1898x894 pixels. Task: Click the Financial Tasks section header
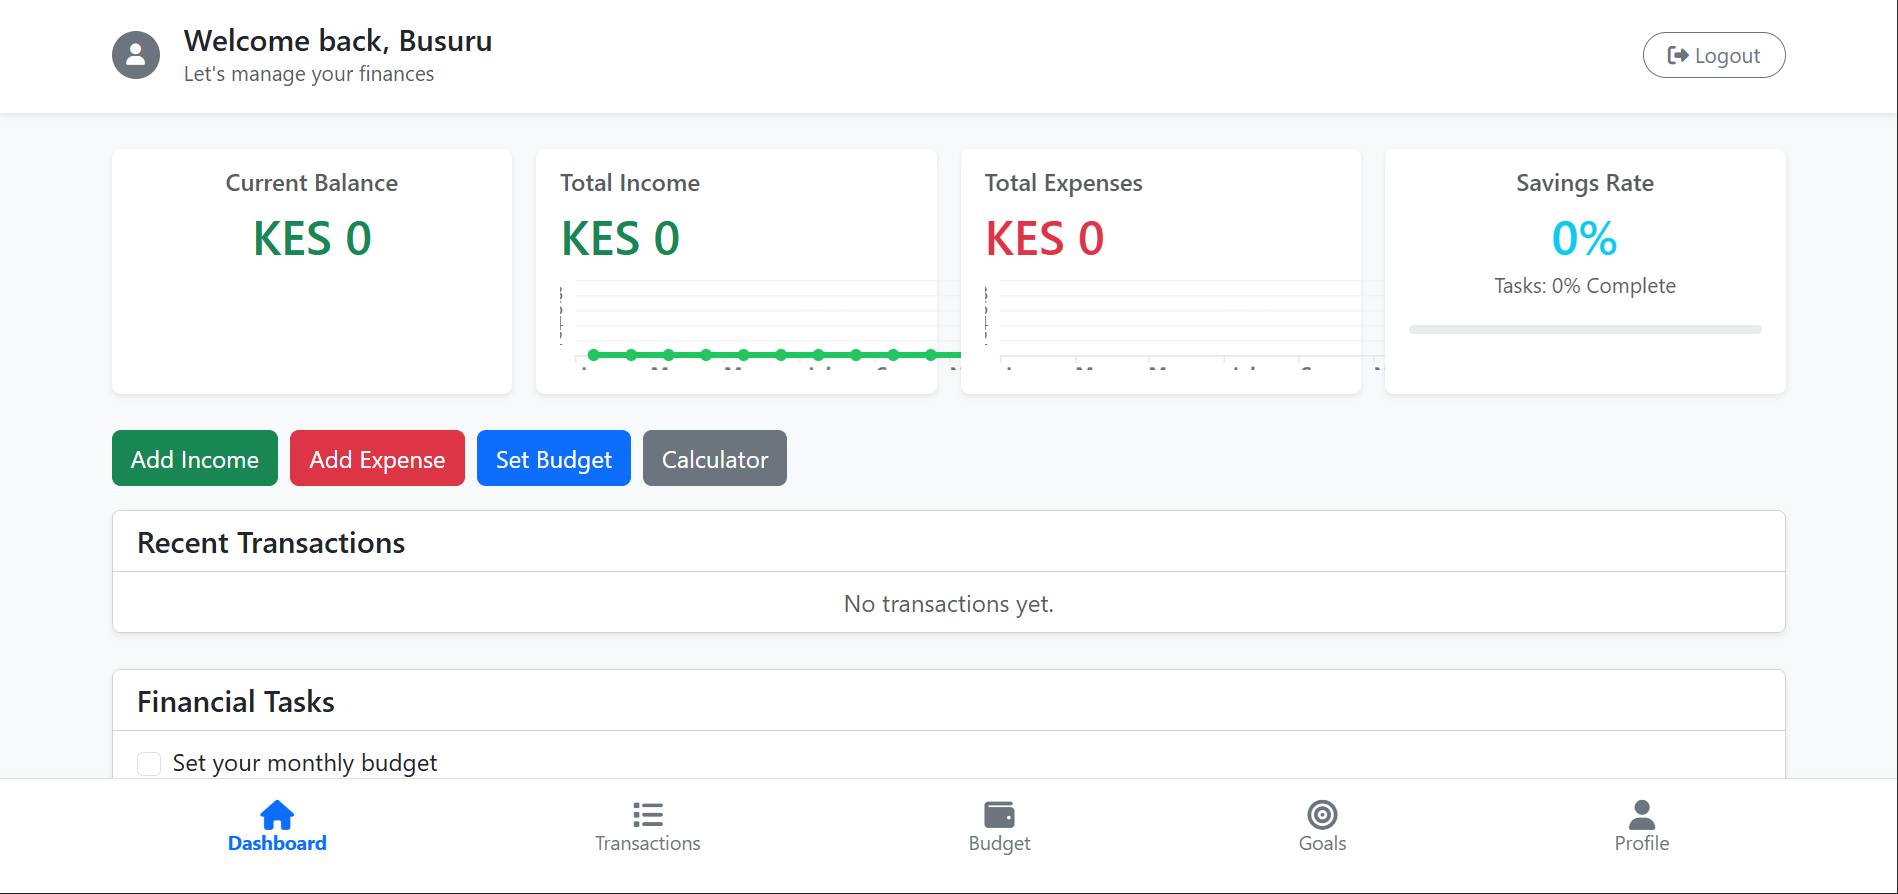[x=236, y=702]
